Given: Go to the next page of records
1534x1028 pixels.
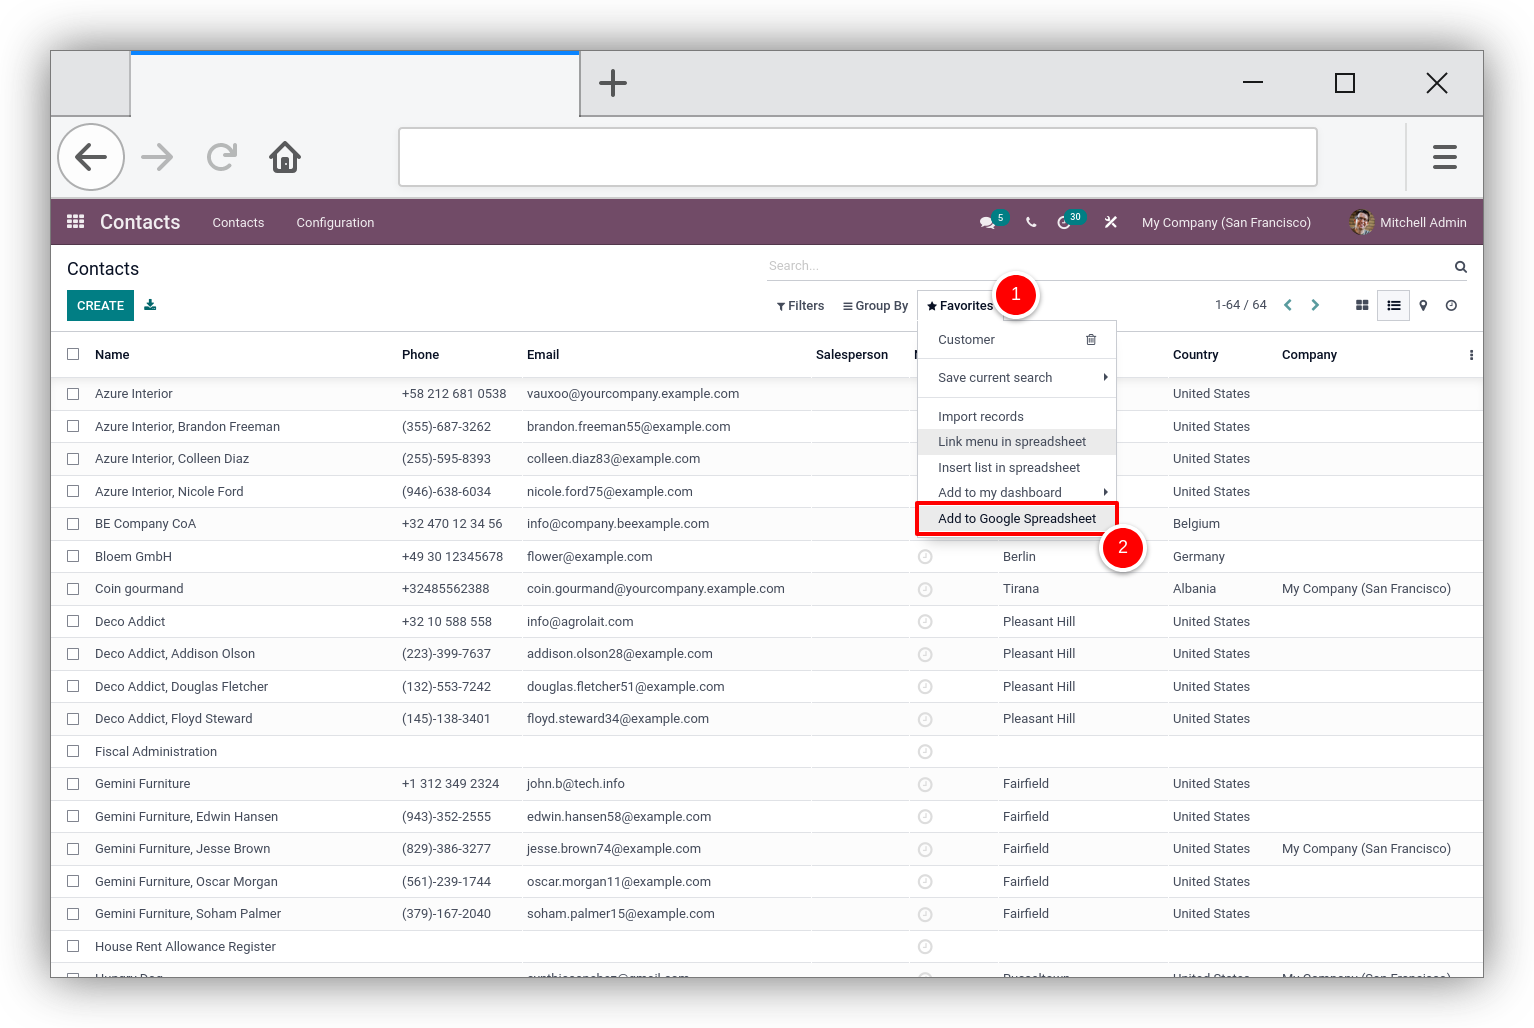Looking at the screenshot, I should click(1316, 305).
